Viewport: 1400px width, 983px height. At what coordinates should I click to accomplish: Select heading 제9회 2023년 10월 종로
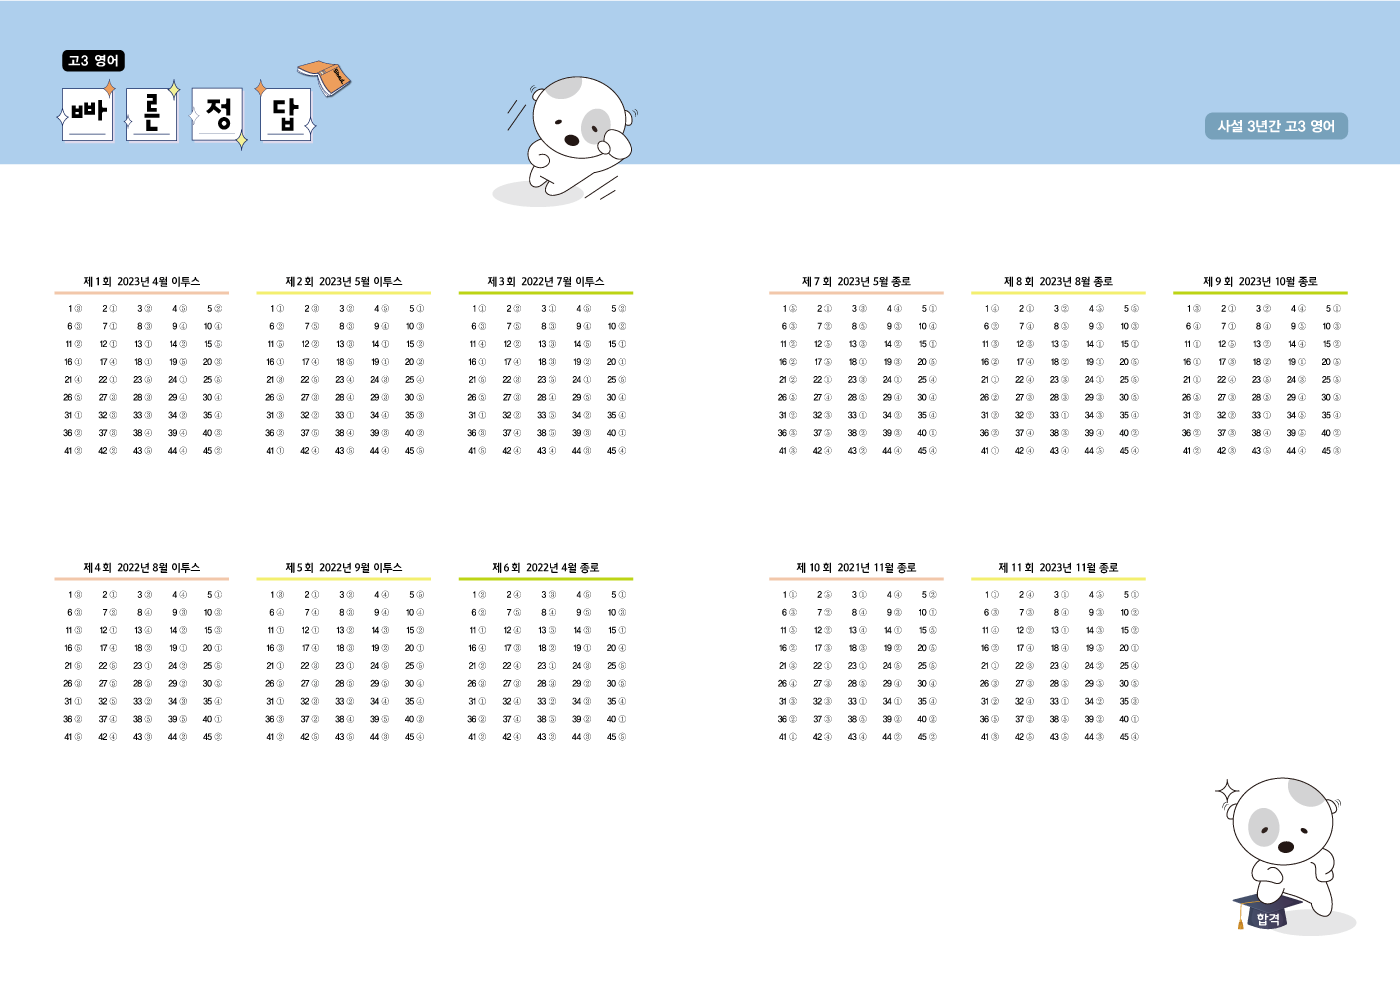[1260, 282]
